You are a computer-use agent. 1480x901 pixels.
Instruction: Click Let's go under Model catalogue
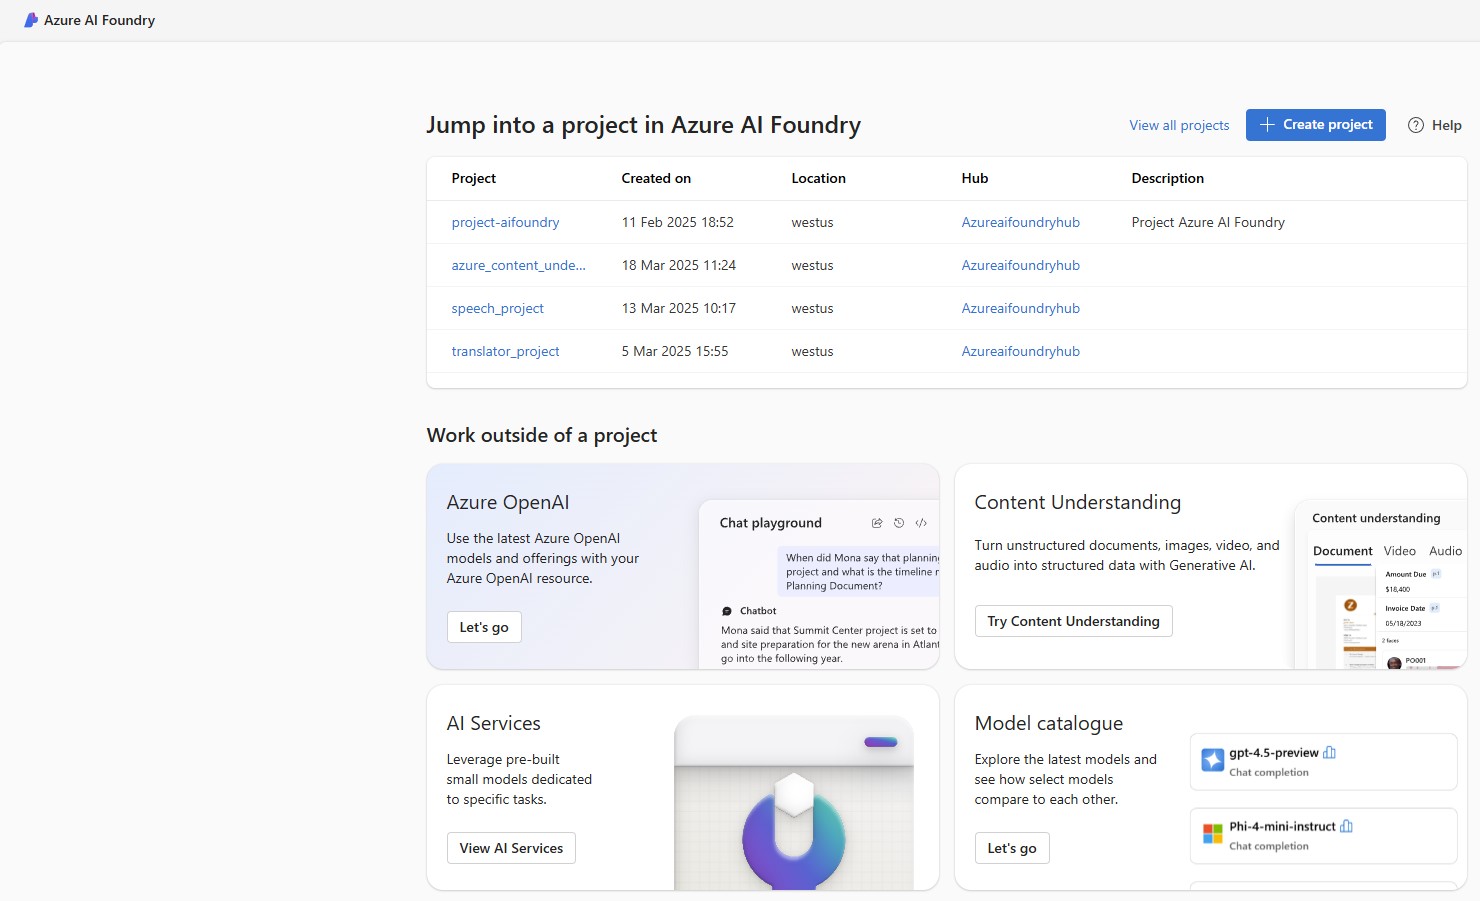click(x=1012, y=848)
